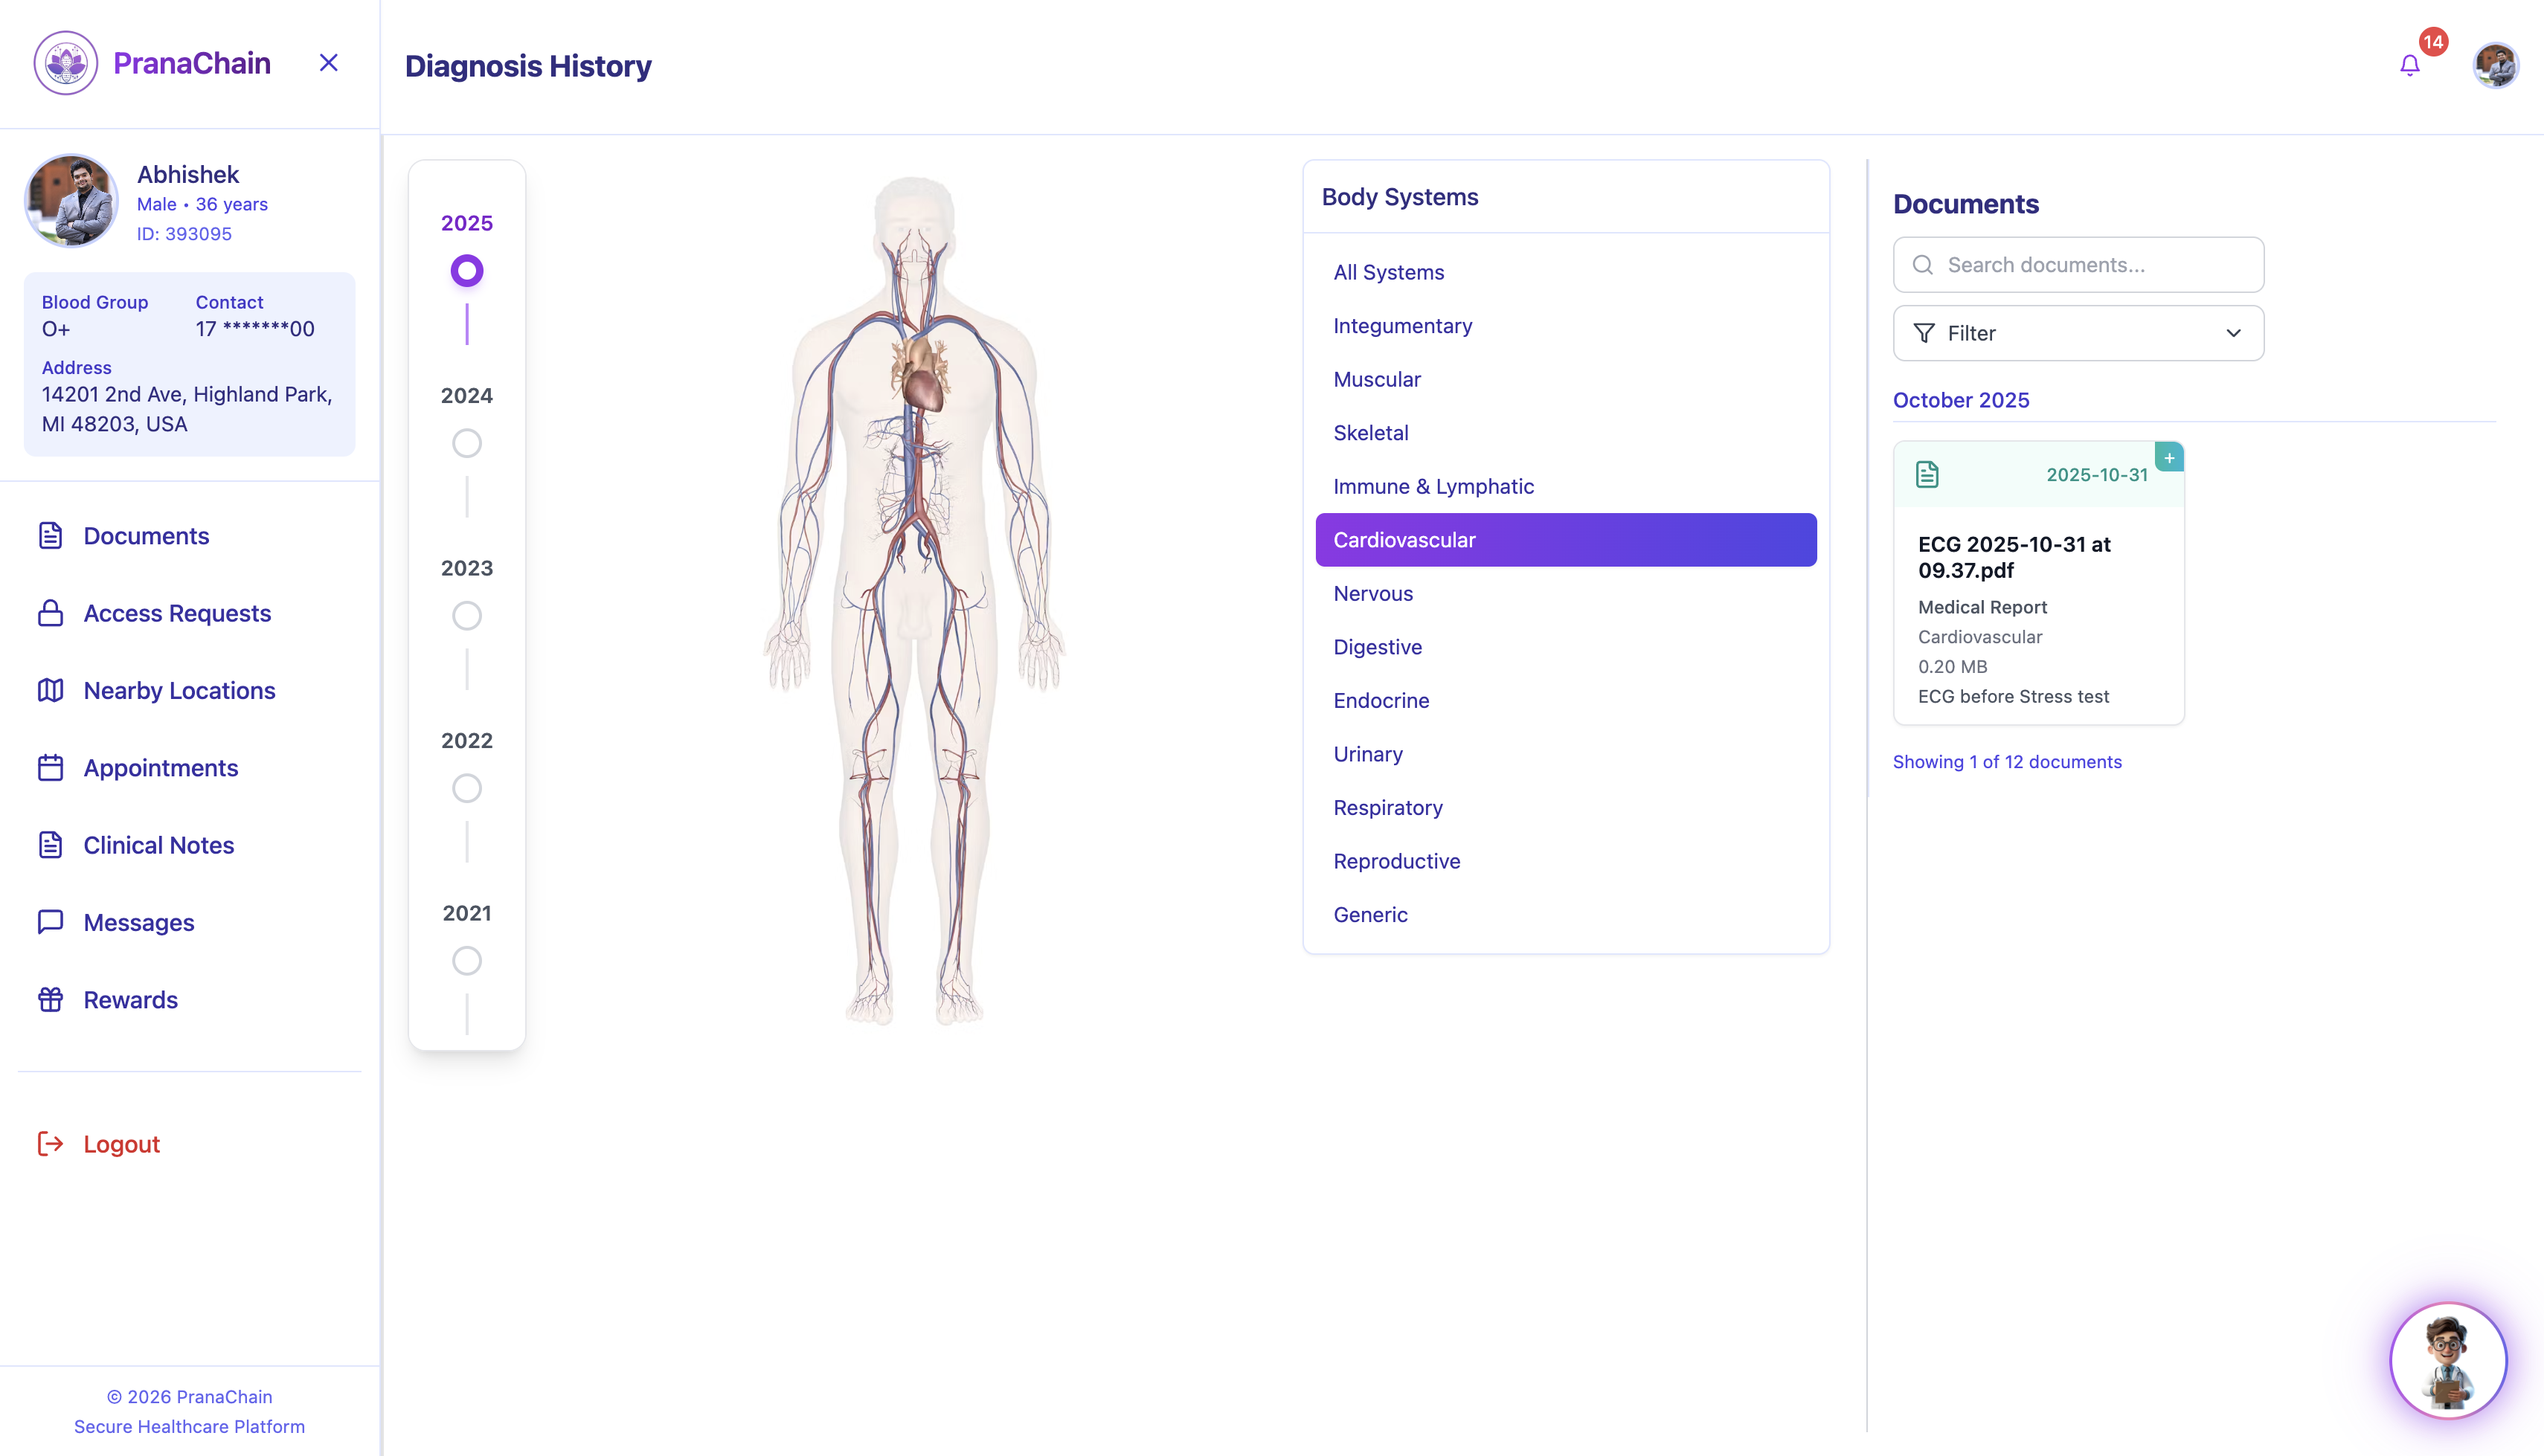
Task: Collapse the sidebar with the X control
Action: pos(328,62)
